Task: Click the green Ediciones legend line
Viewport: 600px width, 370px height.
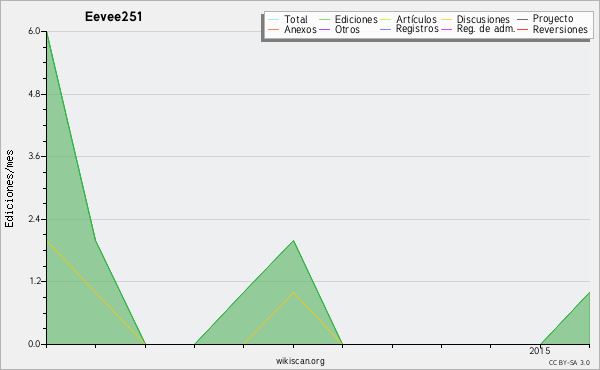Action: pyautogui.click(x=324, y=20)
